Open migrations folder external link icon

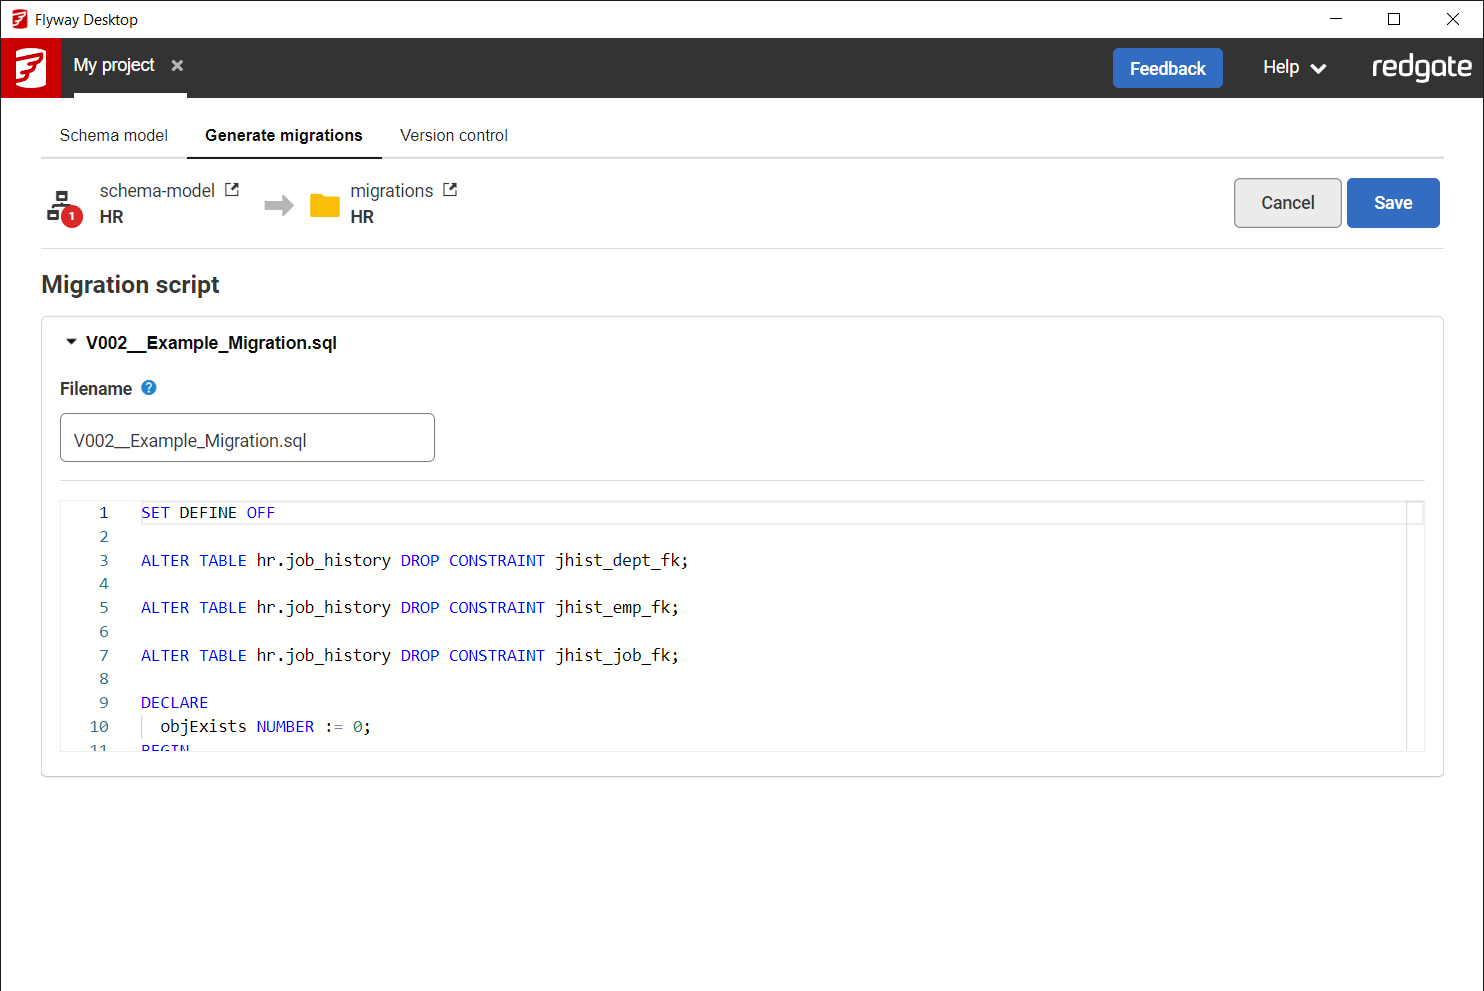coord(450,190)
